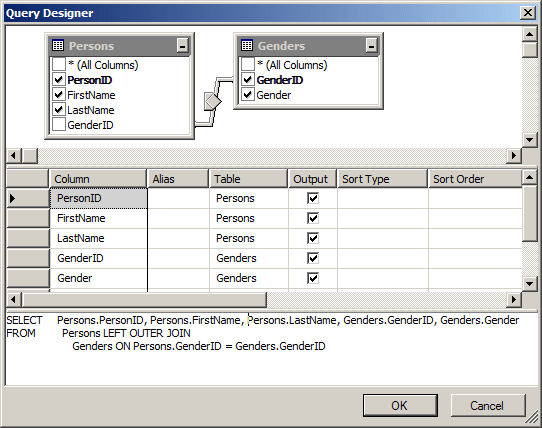Collapse the Genders table window

point(371,45)
